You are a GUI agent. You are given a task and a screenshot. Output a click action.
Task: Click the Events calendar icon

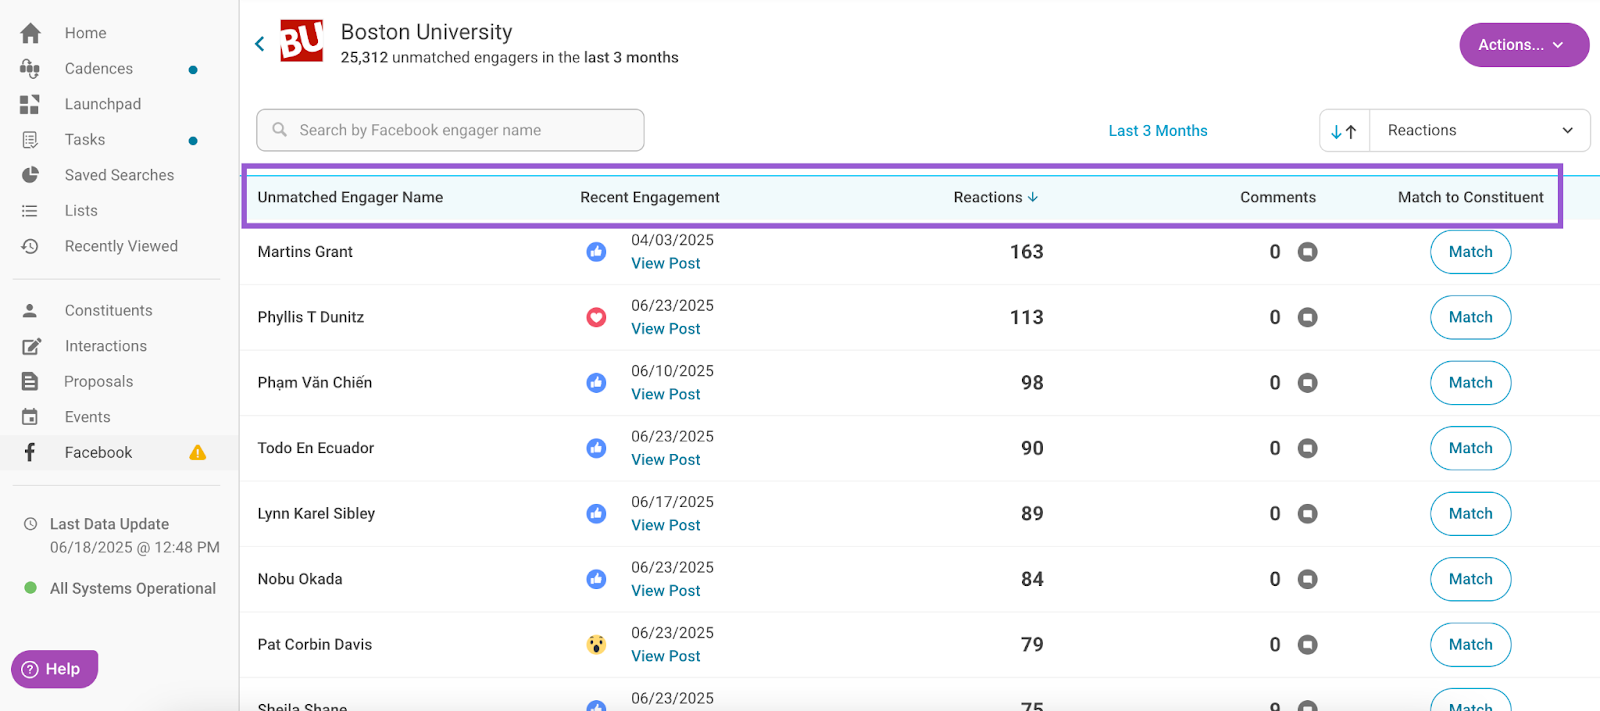pos(30,417)
